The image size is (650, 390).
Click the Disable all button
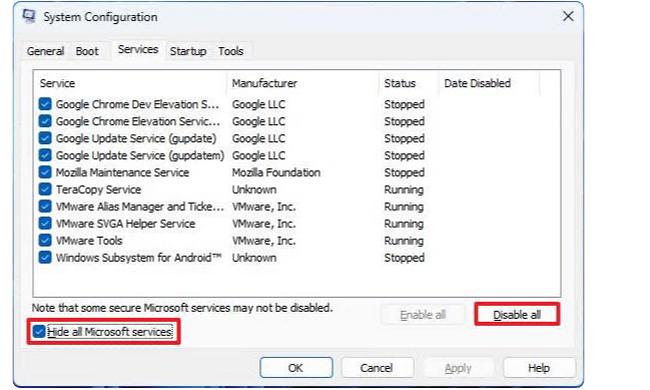coord(517,315)
